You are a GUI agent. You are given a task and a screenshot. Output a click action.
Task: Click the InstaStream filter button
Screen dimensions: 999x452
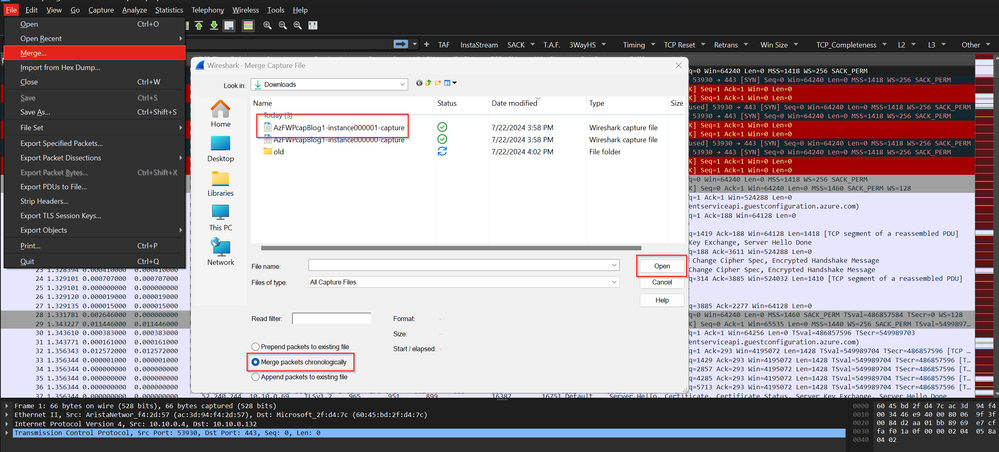(x=479, y=45)
